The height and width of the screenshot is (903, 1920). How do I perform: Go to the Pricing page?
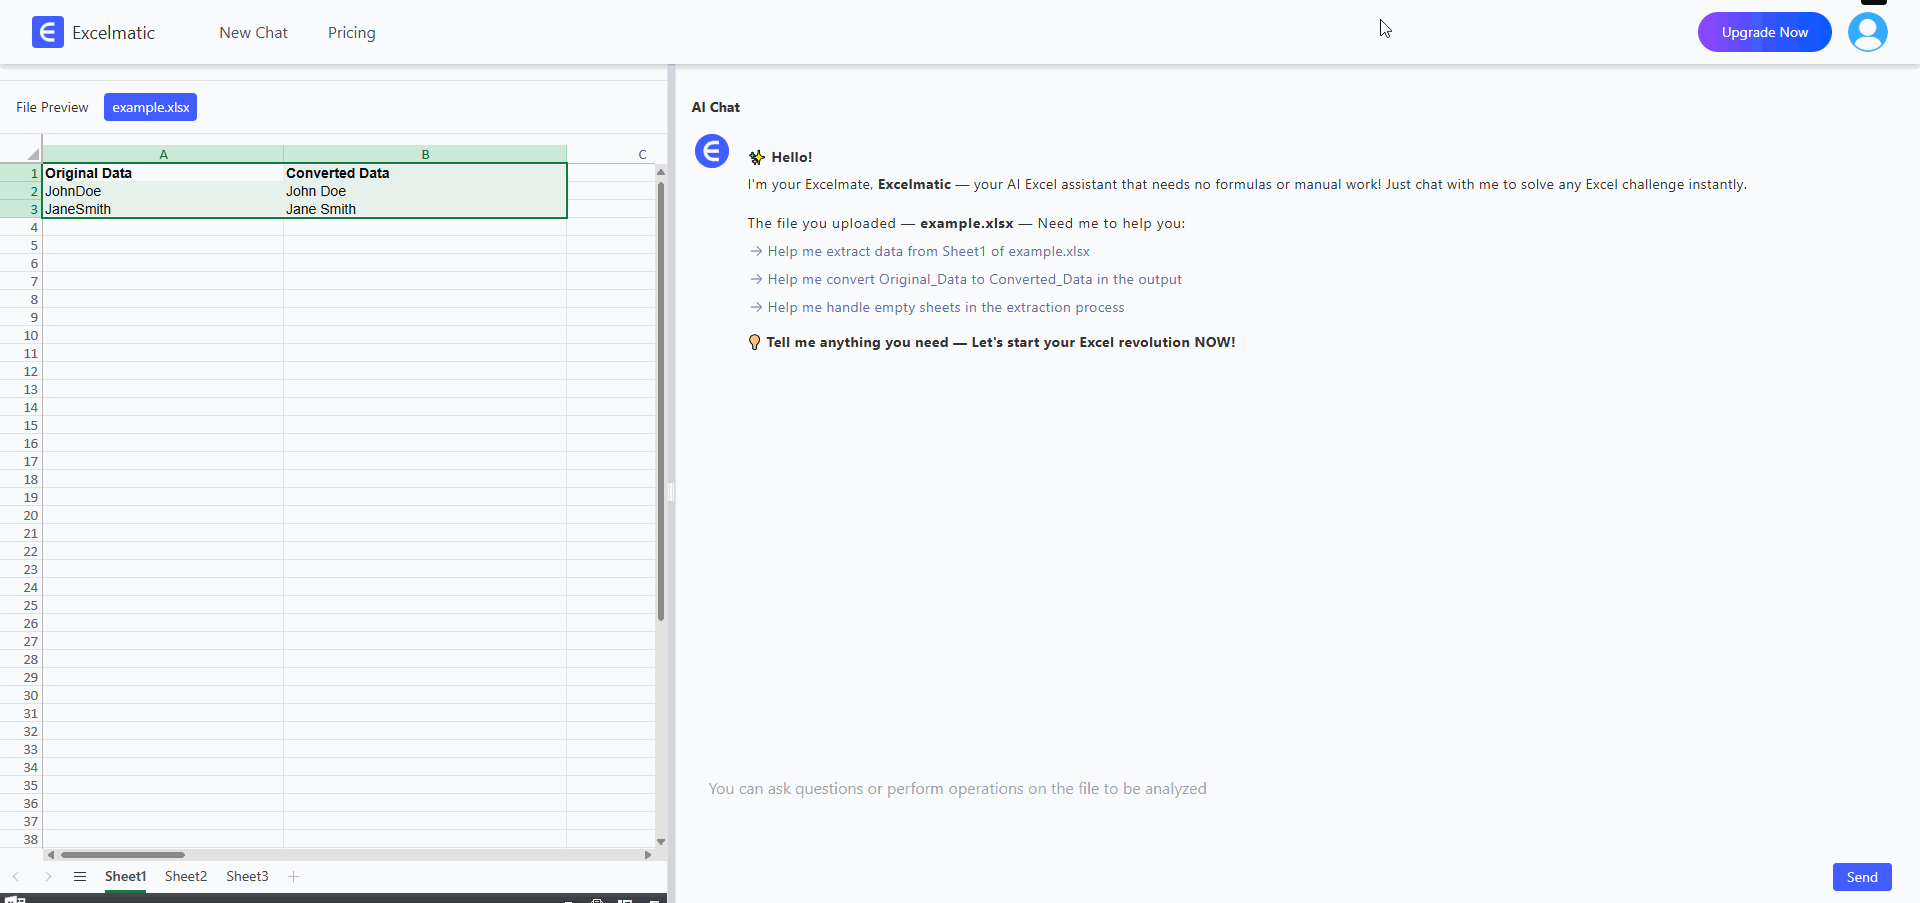coord(352,33)
